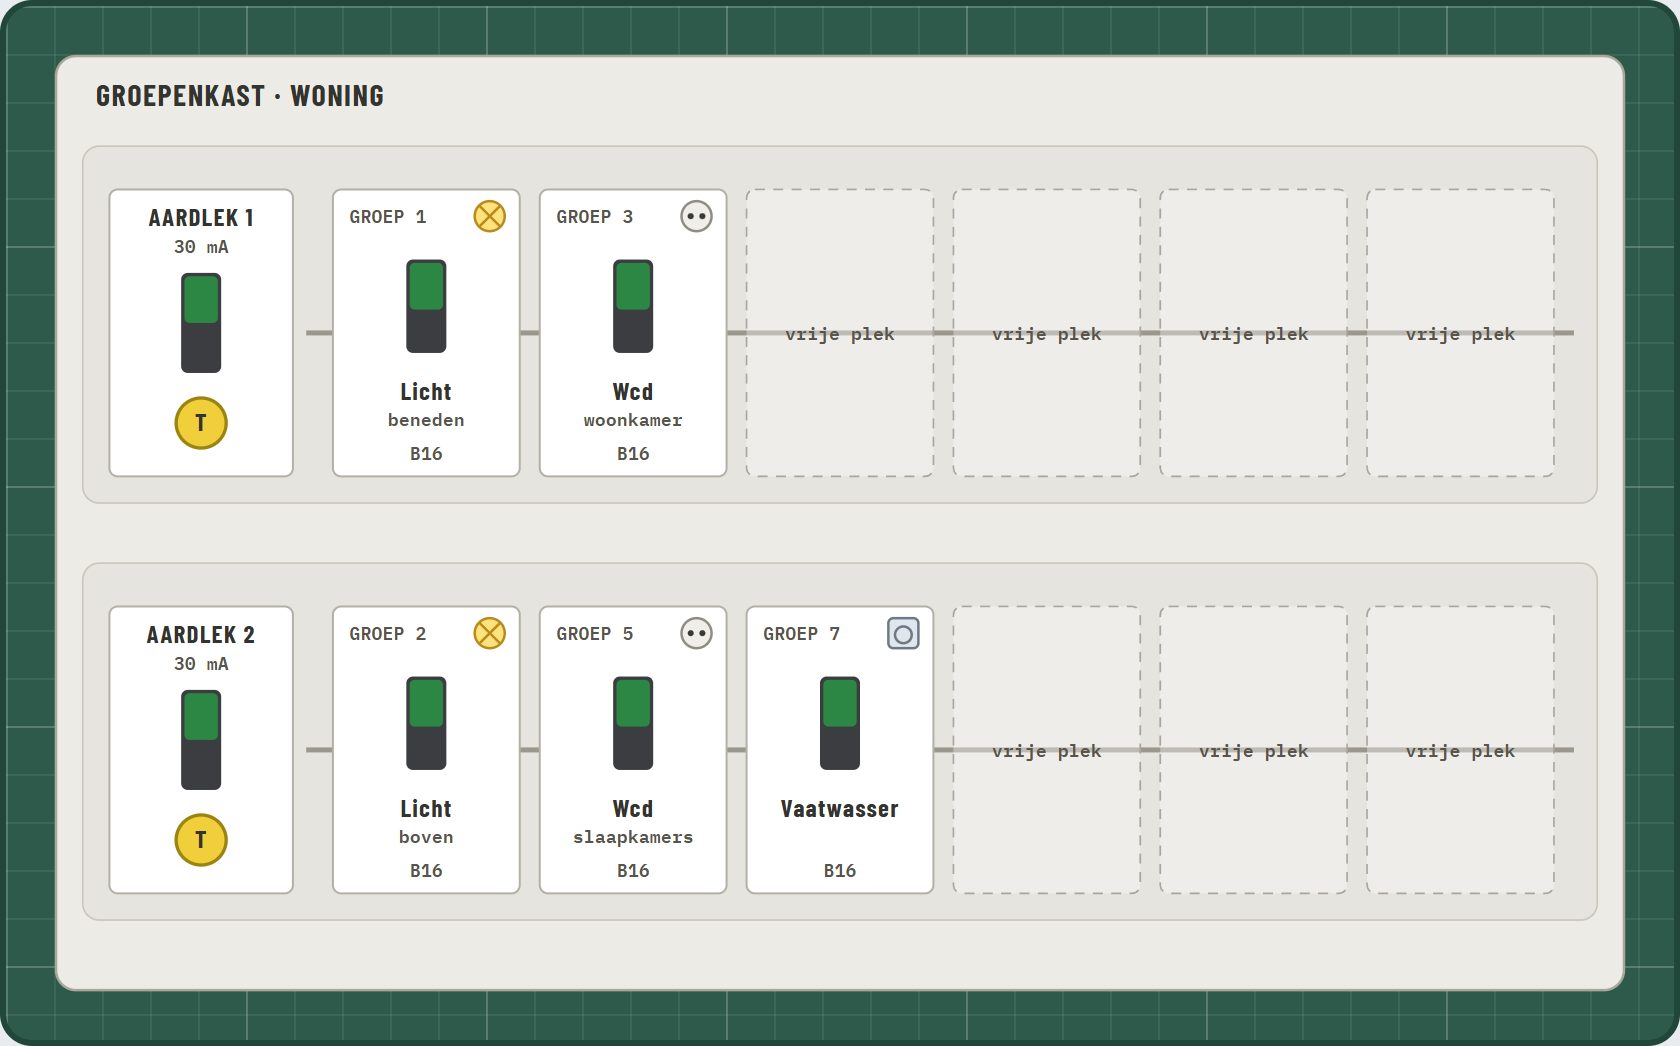Select first vrije plek slot next to Groep 3
The image size is (1680, 1046).
[x=840, y=333]
